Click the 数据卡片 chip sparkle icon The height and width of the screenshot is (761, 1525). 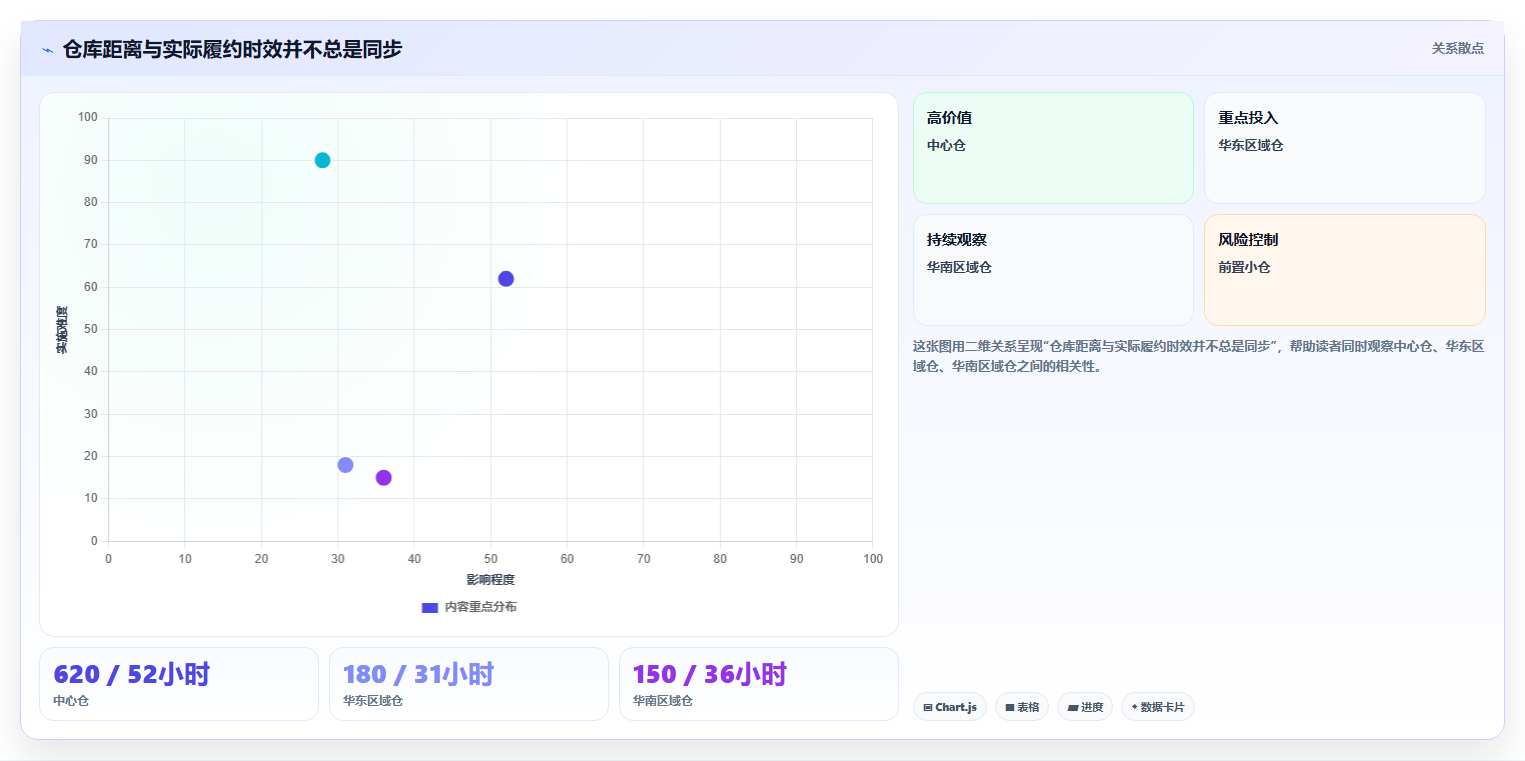coord(1134,707)
